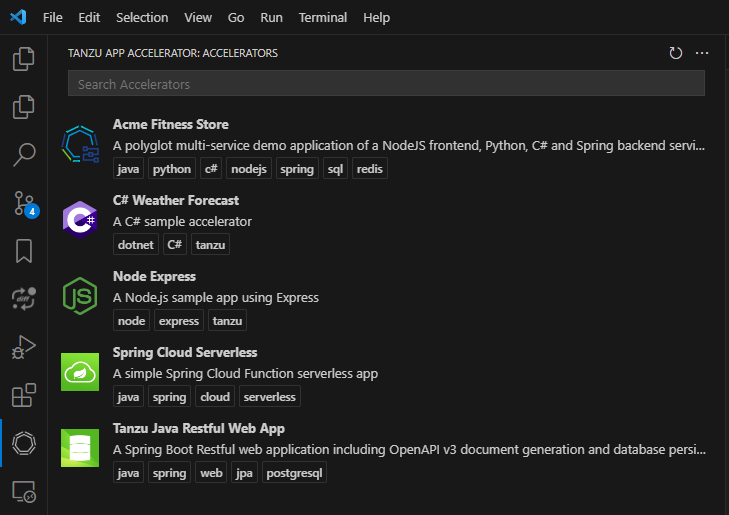The width and height of the screenshot is (729, 515).
Task: Click the dotnet tag
Action: coord(136,244)
